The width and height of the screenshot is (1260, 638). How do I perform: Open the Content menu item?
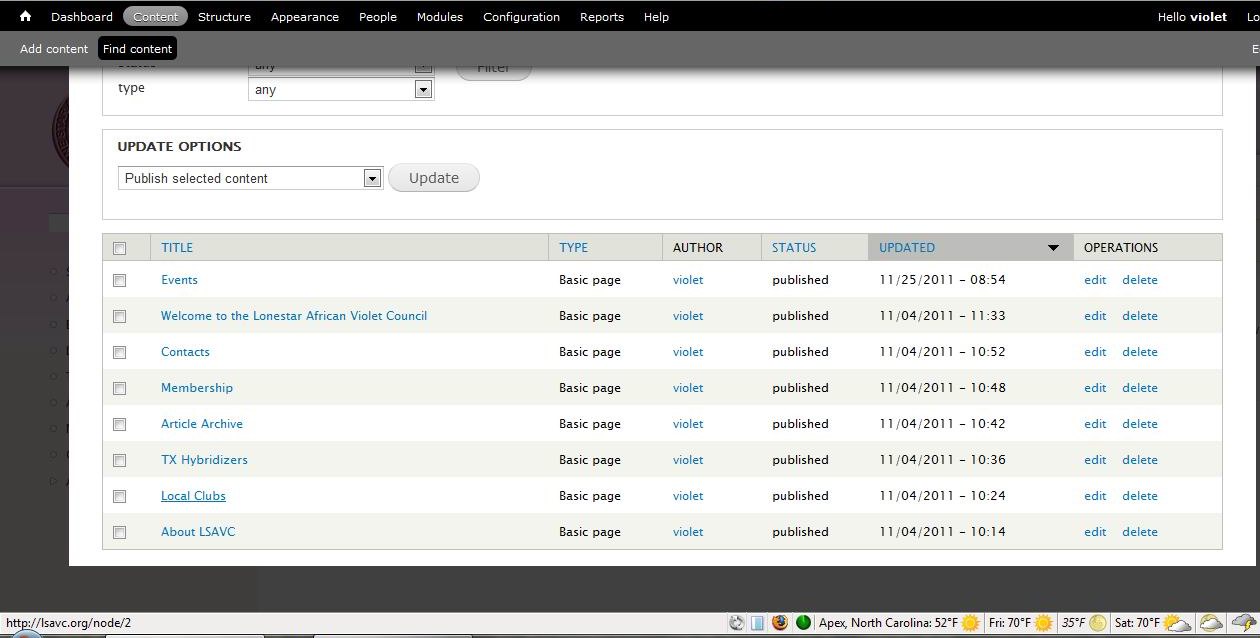[155, 16]
